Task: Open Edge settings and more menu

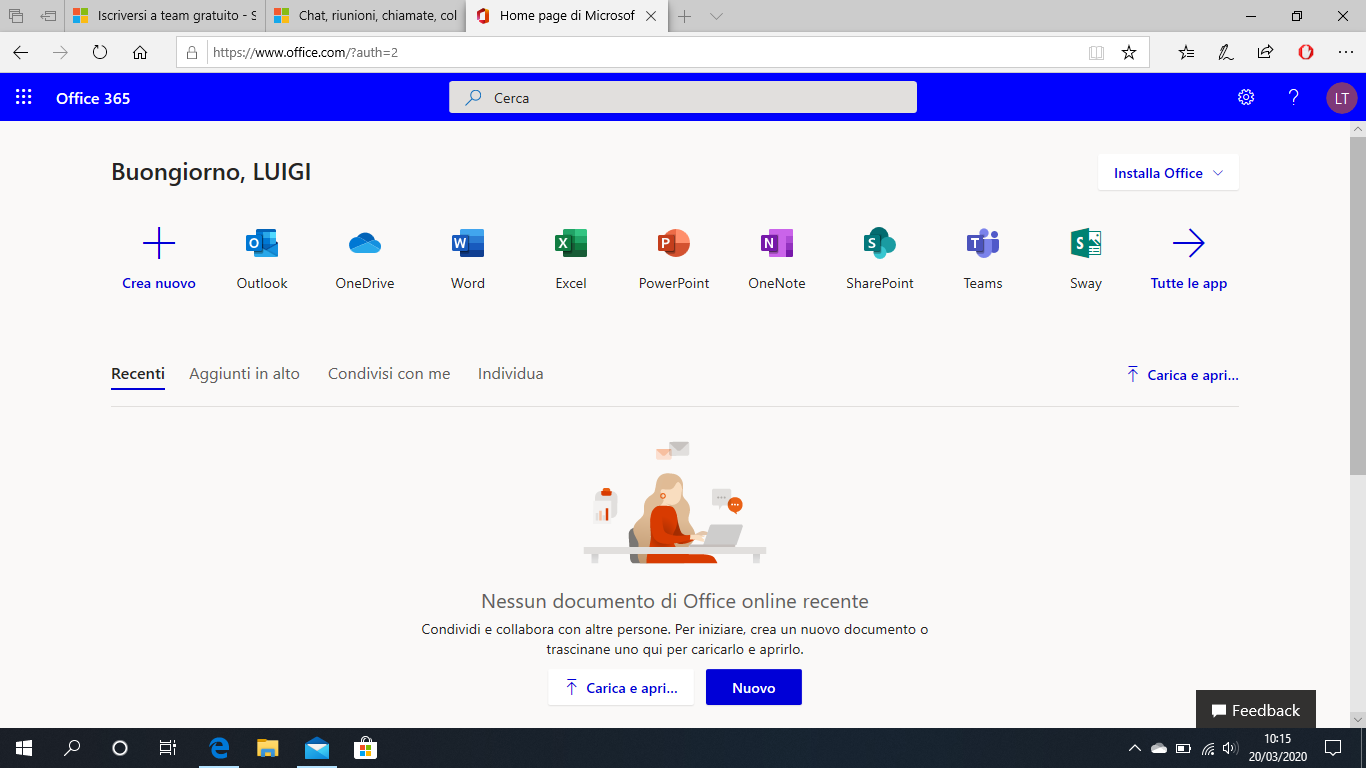Action: [1345, 53]
